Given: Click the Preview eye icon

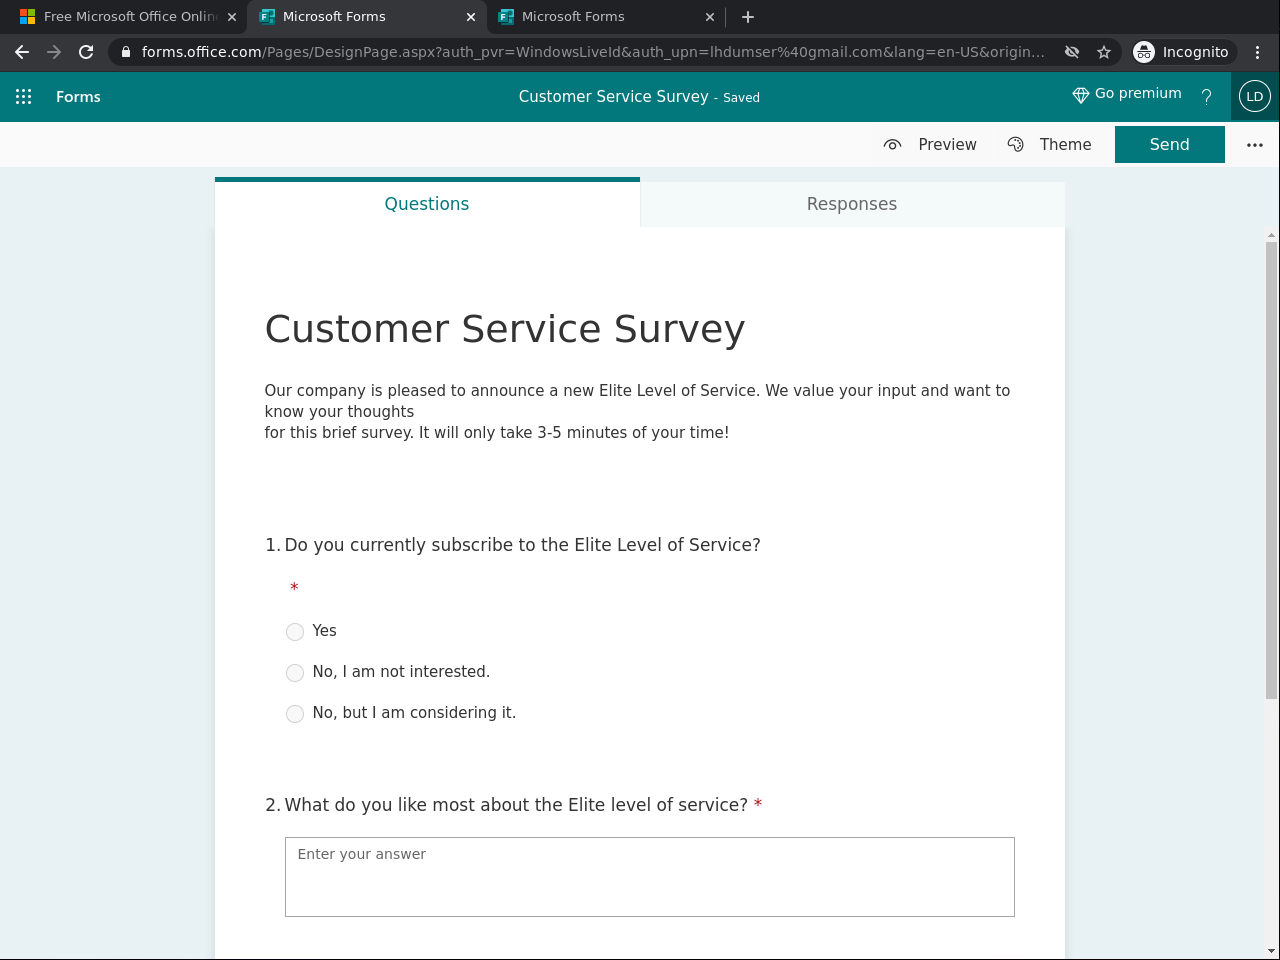Looking at the screenshot, I should 893,145.
